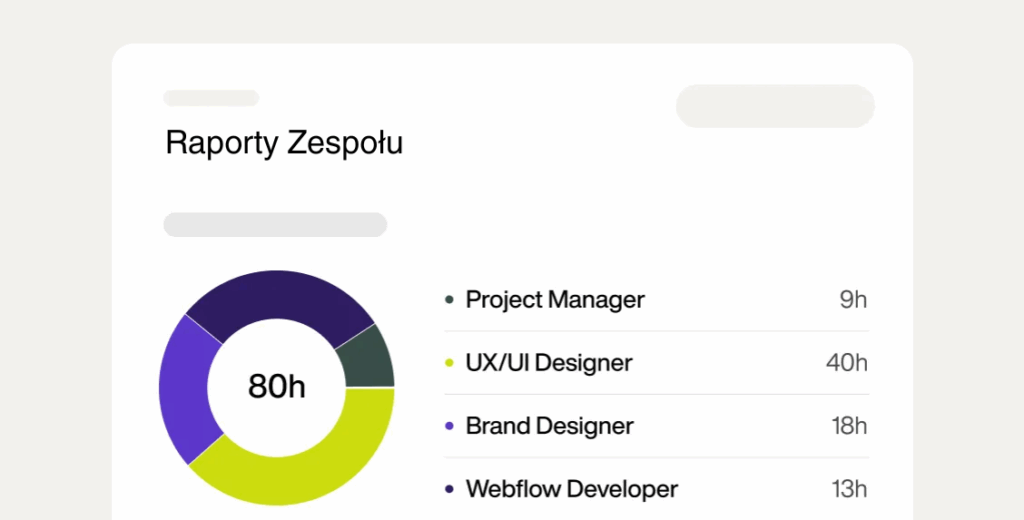Select the Webflow Developer legend label
The height and width of the screenshot is (520, 1024).
572,489
